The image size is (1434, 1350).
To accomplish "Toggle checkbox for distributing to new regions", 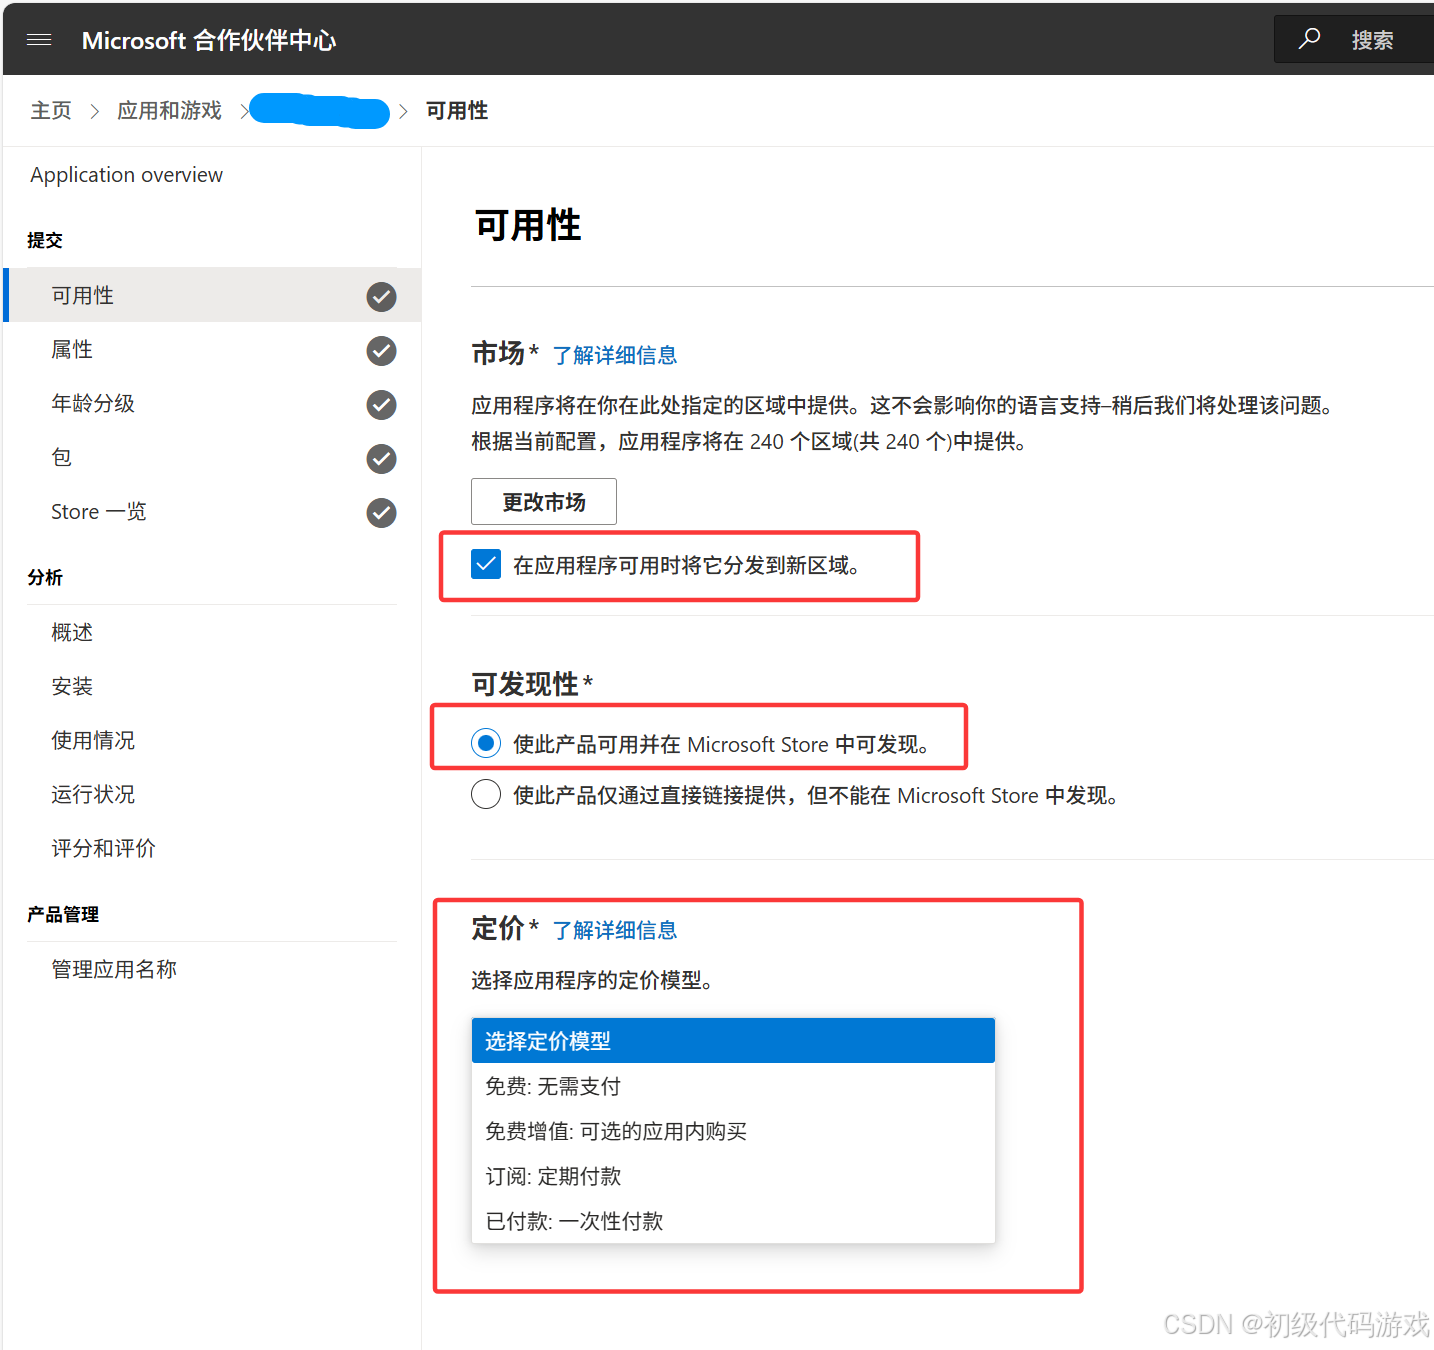I will 486,564.
